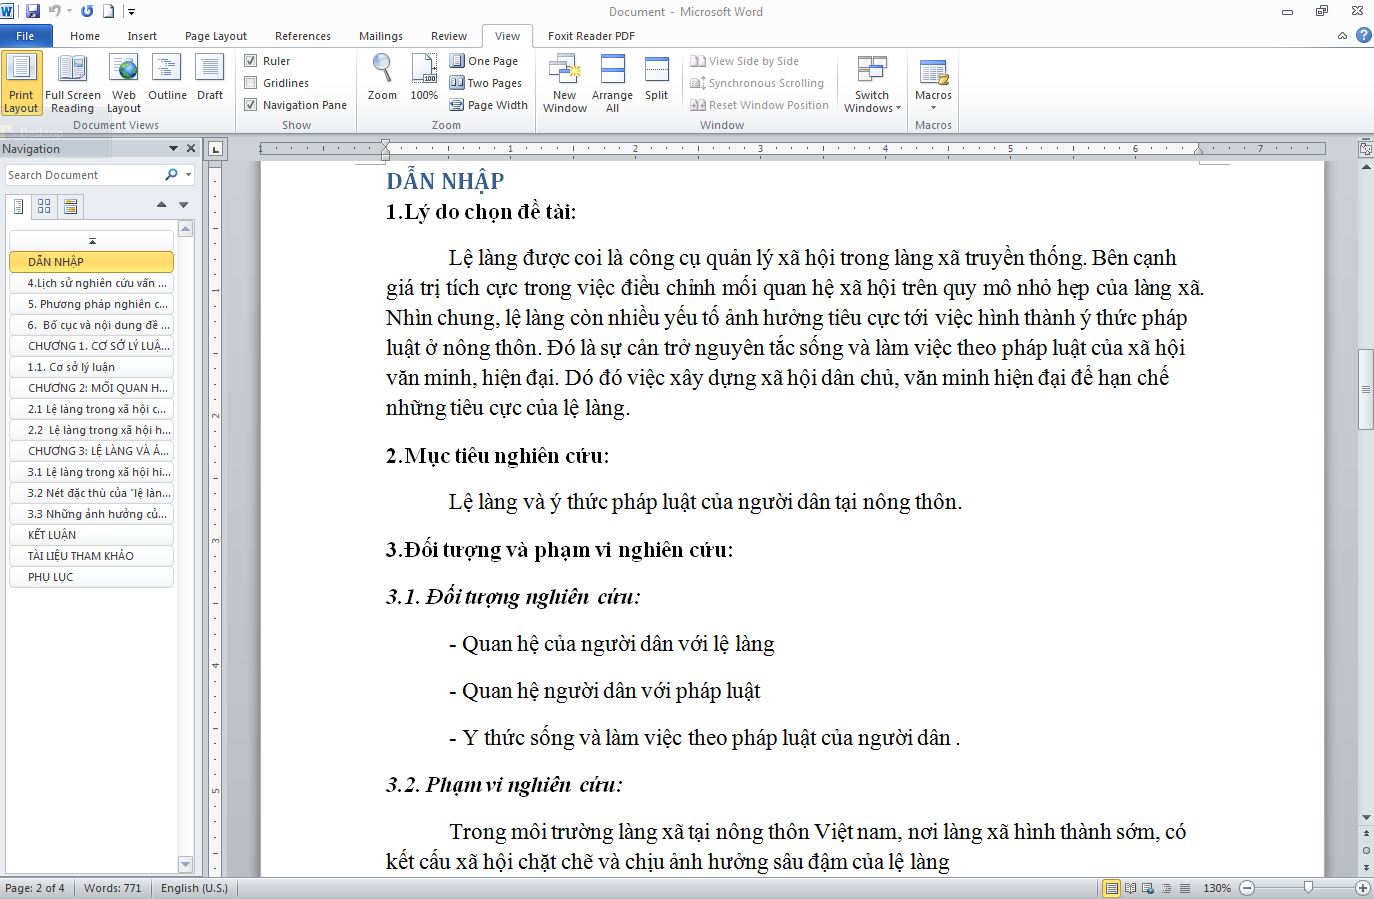Image resolution: width=1374 pixels, height=899 pixels.
Task: Go to PHỤ LỤC heading
Action: pyautogui.click(x=91, y=577)
